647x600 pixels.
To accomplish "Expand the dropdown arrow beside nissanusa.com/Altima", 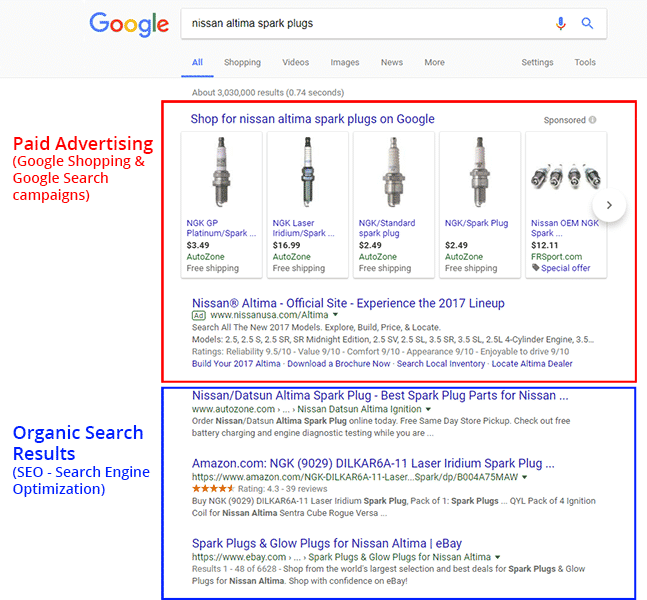I will [x=333, y=315].
